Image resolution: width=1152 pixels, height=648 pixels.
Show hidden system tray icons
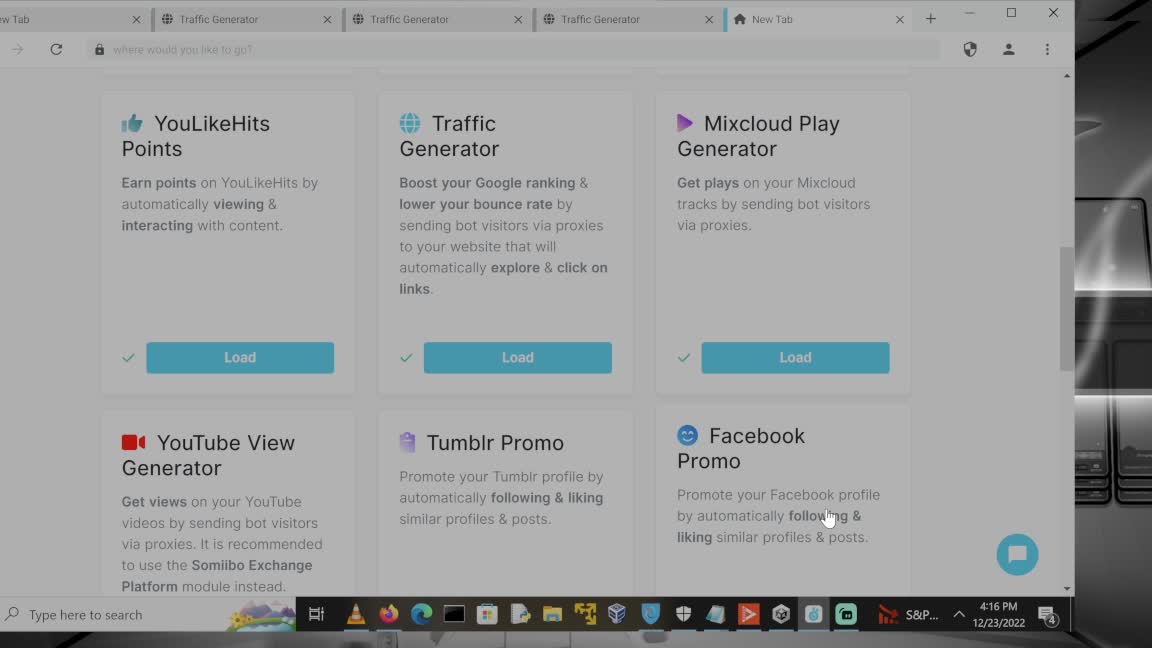click(x=959, y=614)
